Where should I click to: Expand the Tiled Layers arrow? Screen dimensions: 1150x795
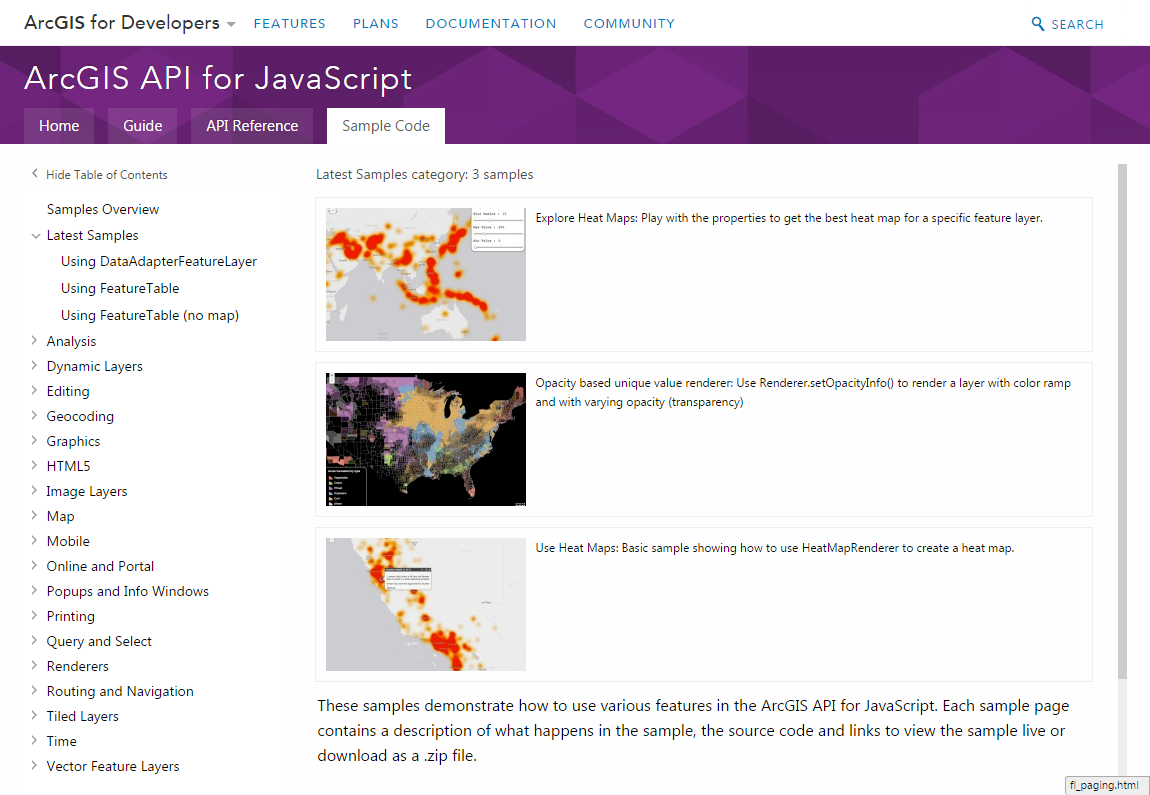tap(34, 714)
